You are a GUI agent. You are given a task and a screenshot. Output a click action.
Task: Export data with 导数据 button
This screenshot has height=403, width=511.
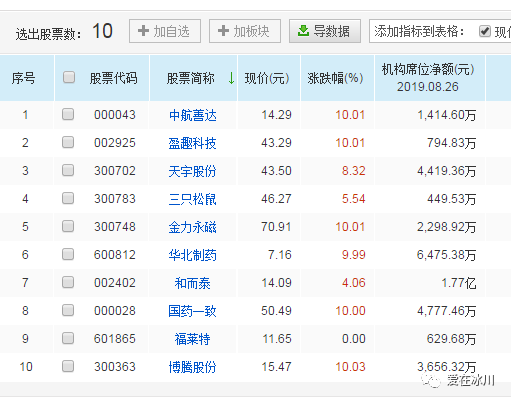pos(325,31)
